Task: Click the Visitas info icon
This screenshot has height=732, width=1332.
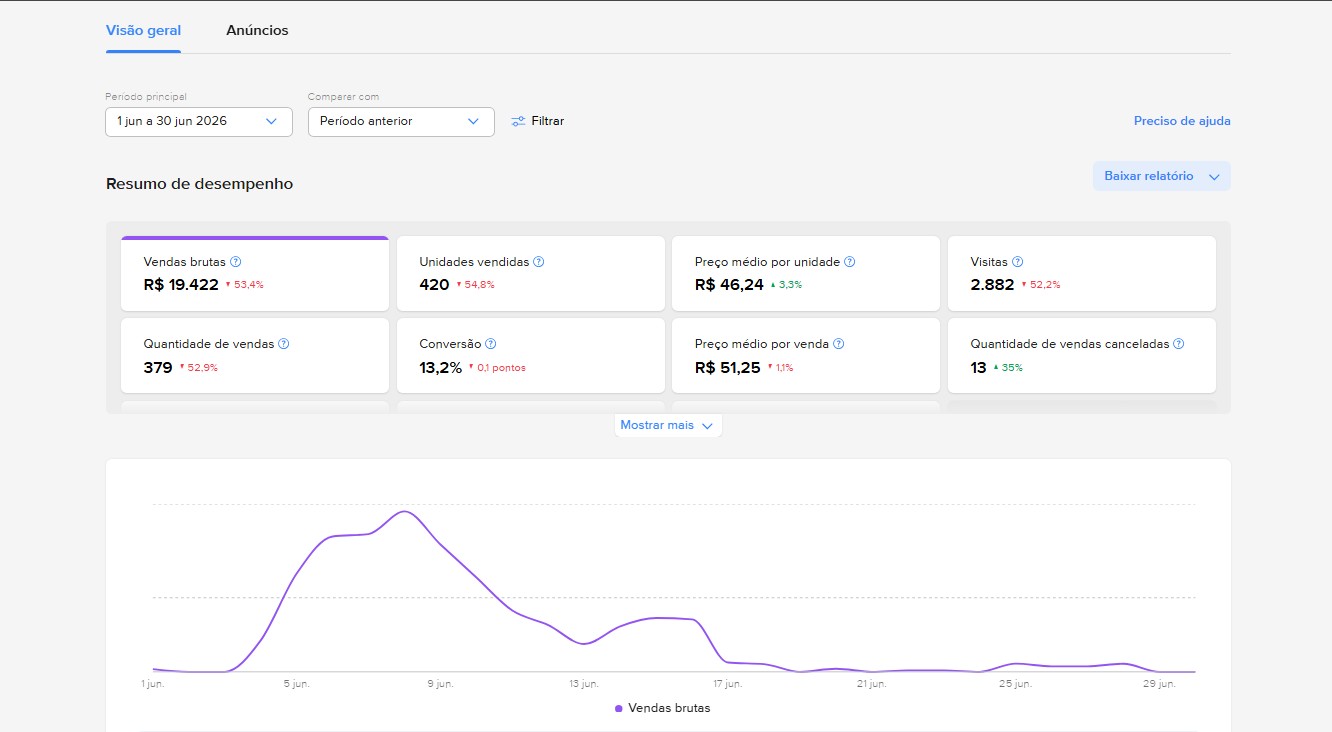Action: coord(1018,262)
